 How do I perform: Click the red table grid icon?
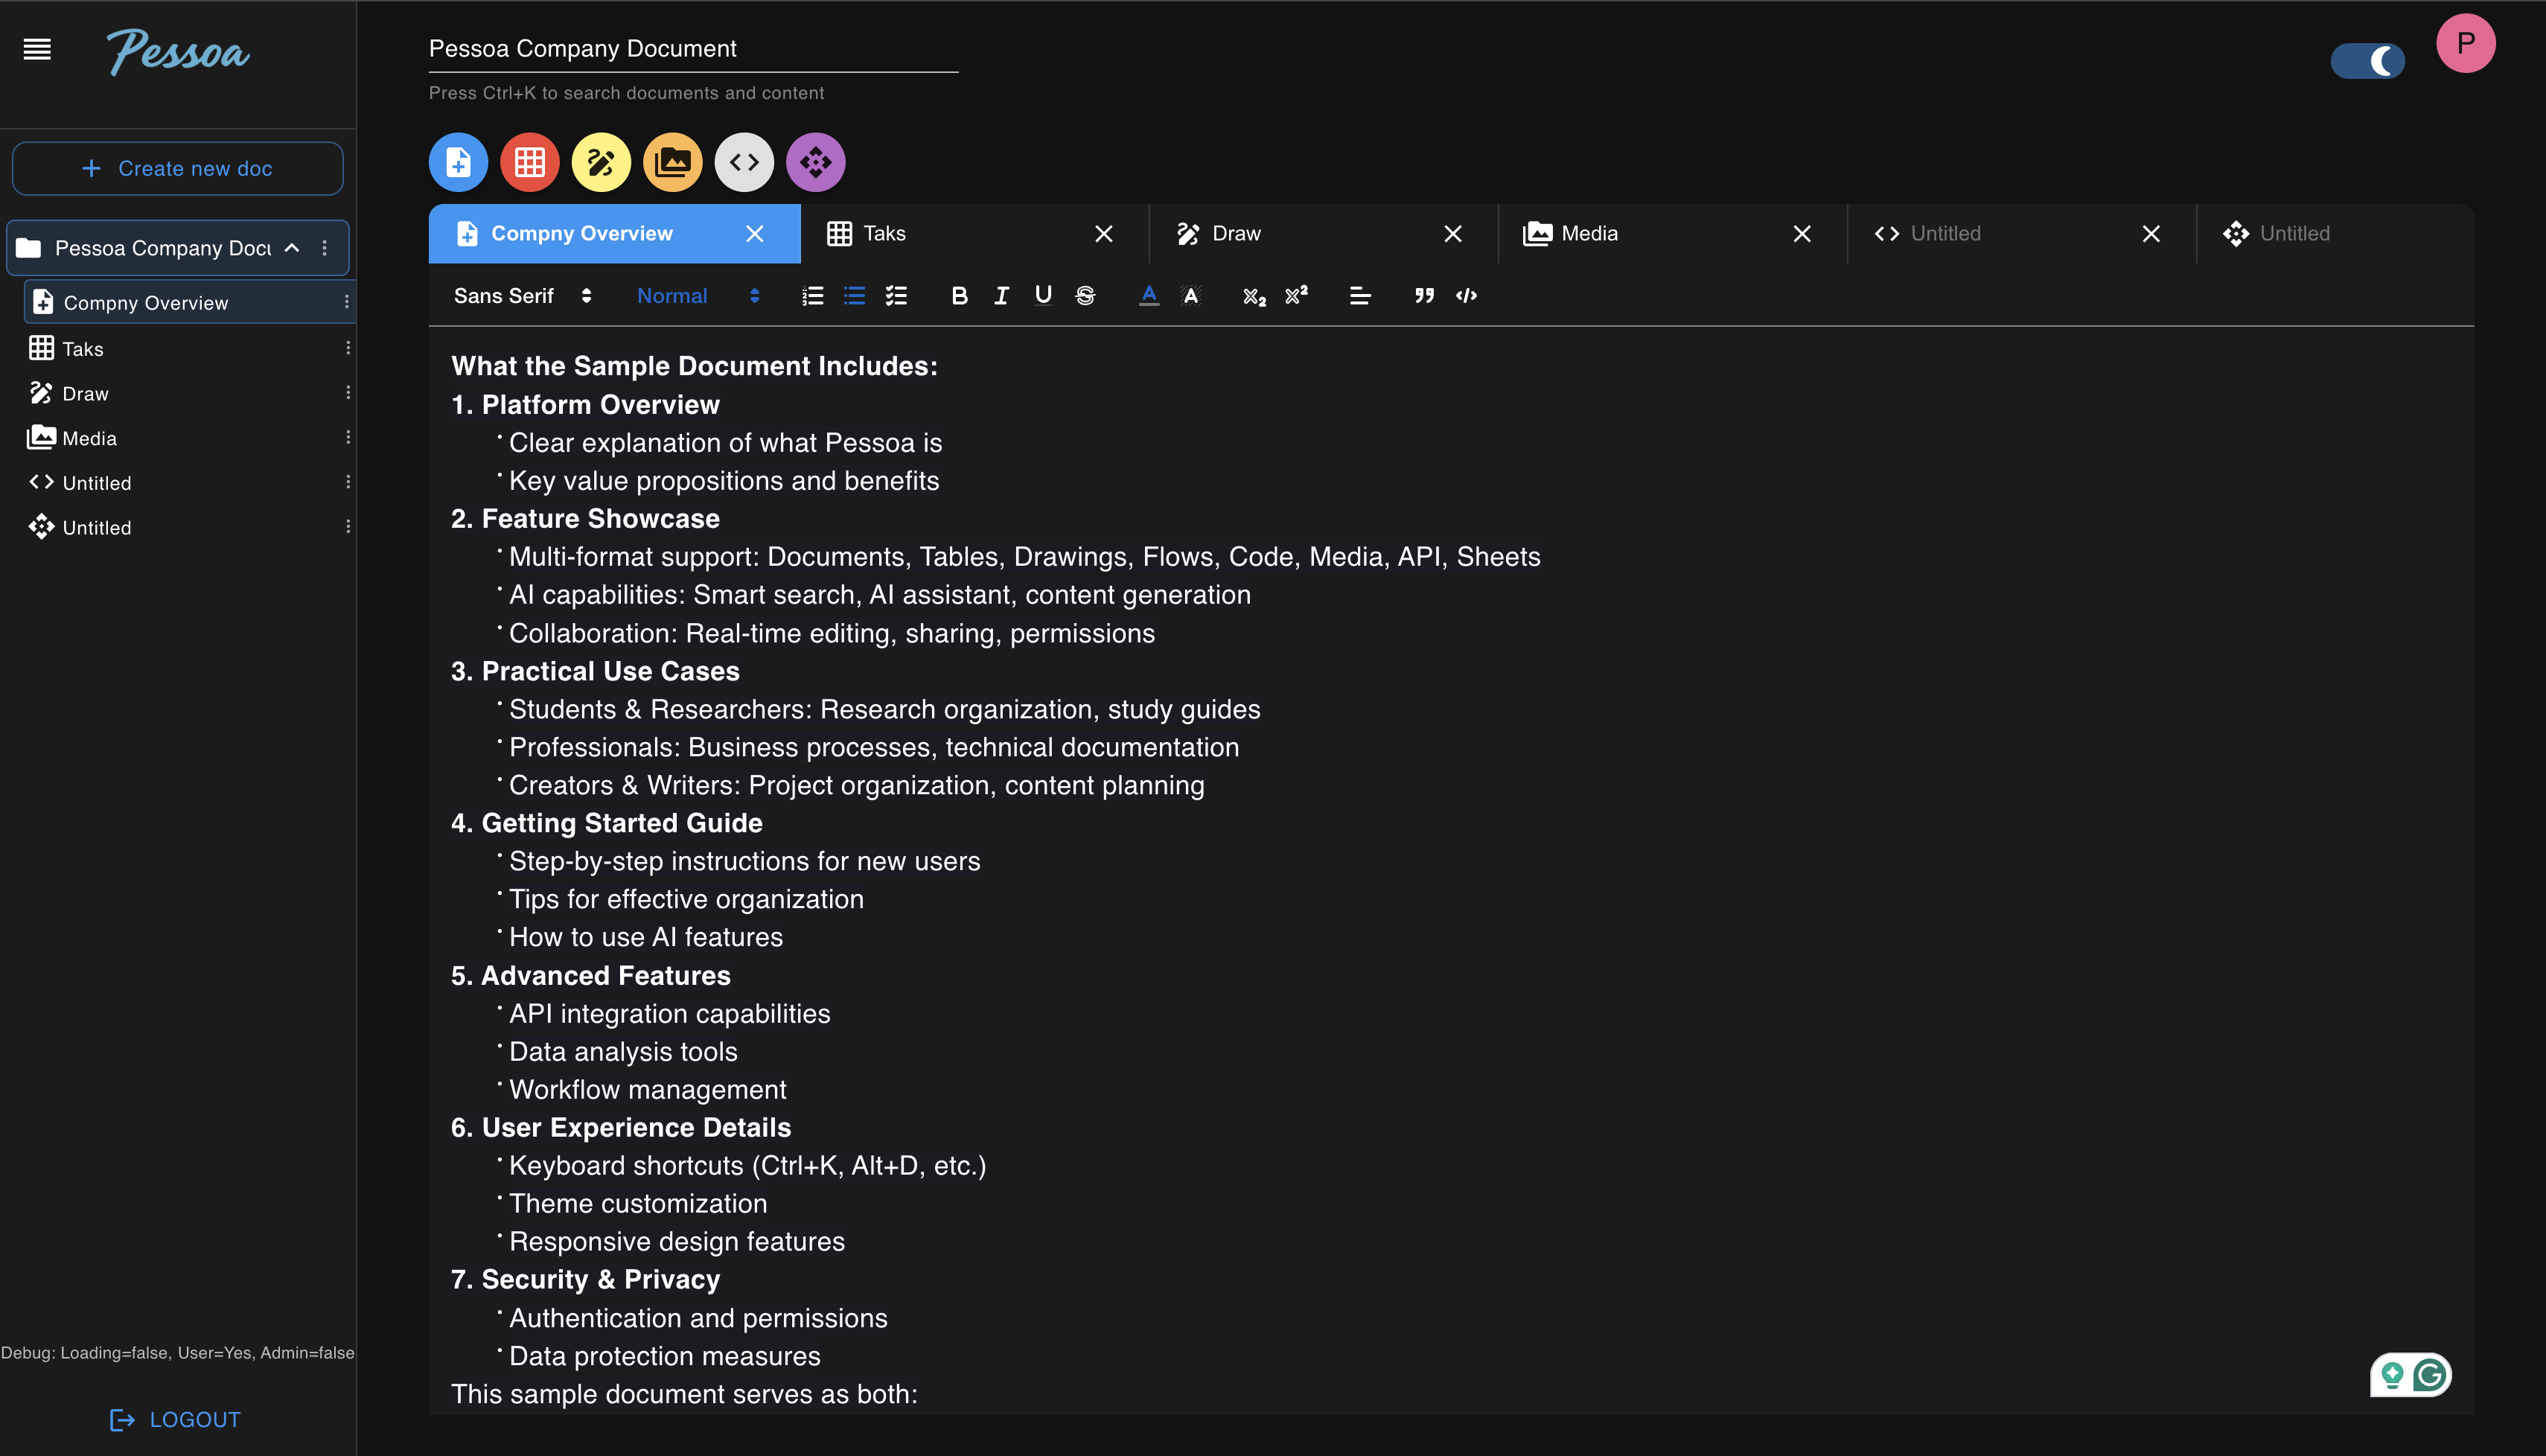[529, 162]
